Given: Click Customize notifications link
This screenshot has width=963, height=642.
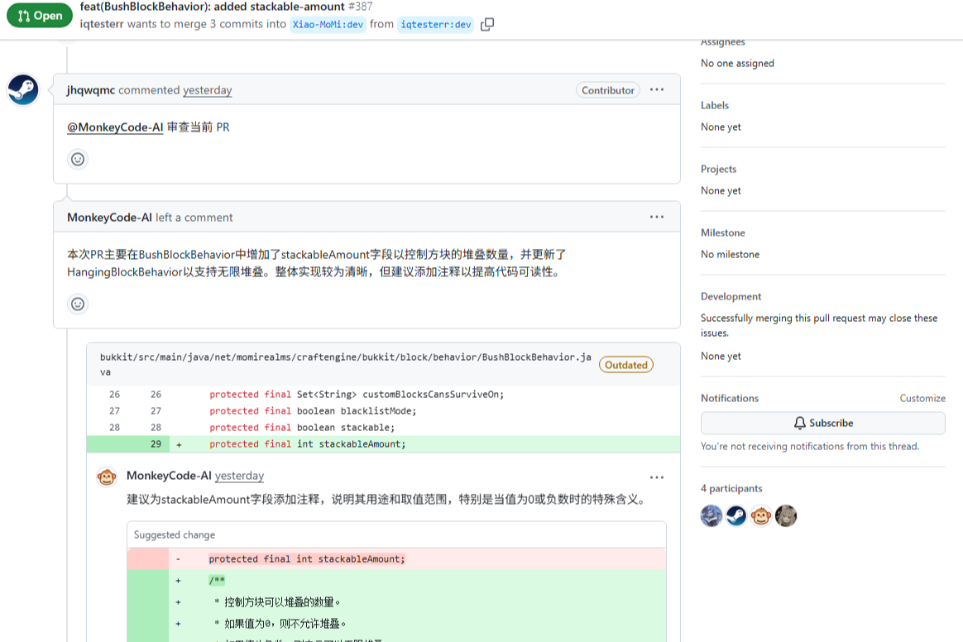Looking at the screenshot, I should [922, 398].
